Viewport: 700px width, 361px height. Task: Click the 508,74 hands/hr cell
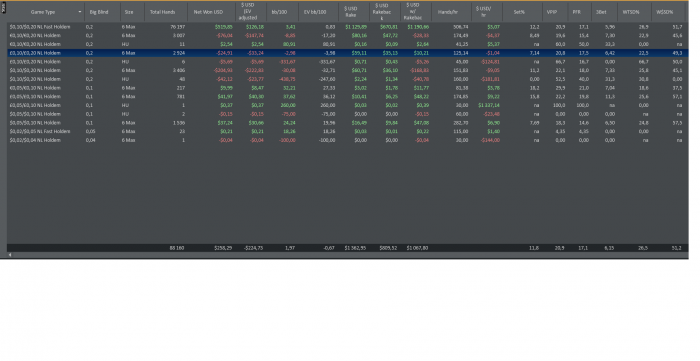[460, 27]
